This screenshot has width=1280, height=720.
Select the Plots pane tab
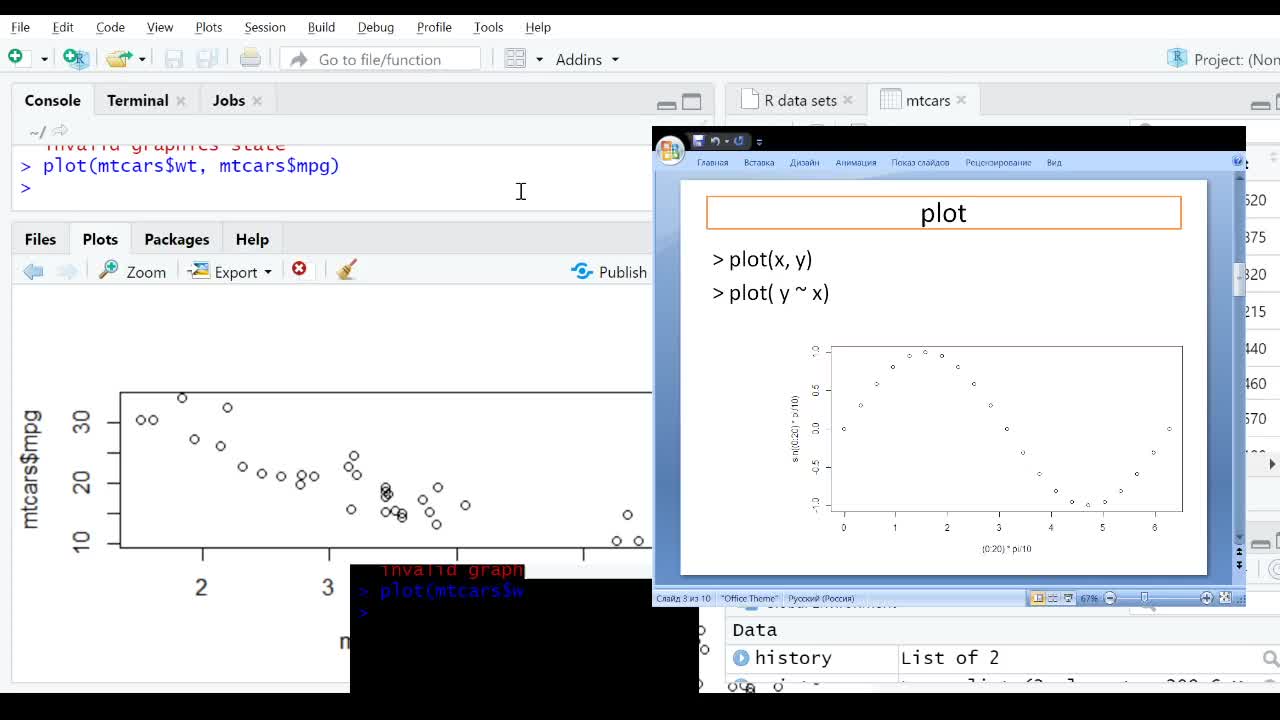(x=100, y=239)
